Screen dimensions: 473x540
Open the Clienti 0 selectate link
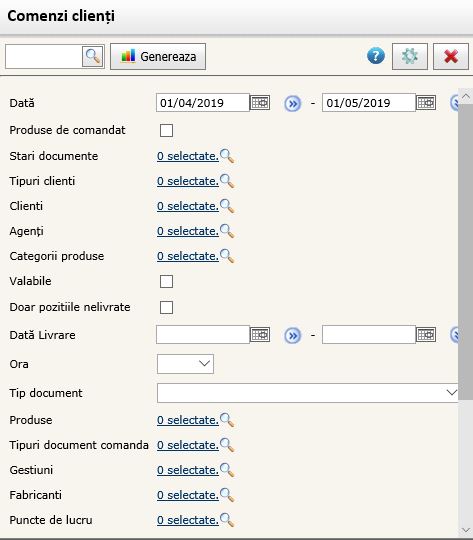coord(188,206)
